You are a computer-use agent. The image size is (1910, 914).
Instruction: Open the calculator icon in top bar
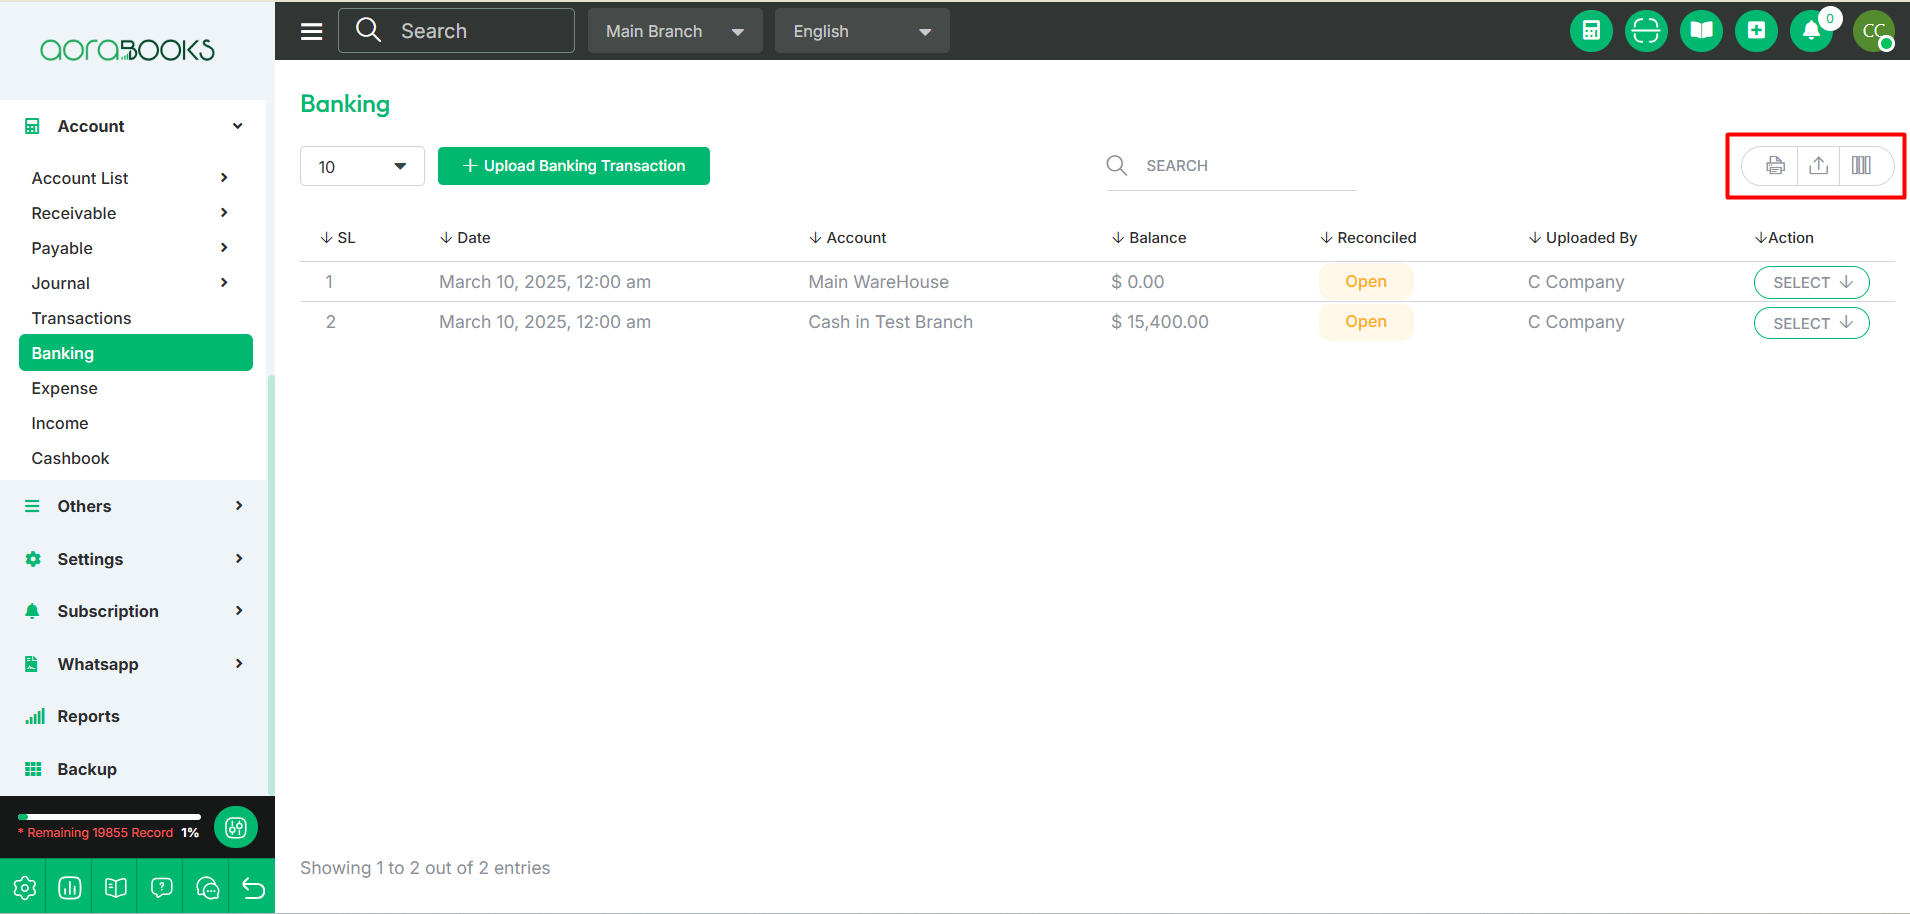(x=1591, y=31)
